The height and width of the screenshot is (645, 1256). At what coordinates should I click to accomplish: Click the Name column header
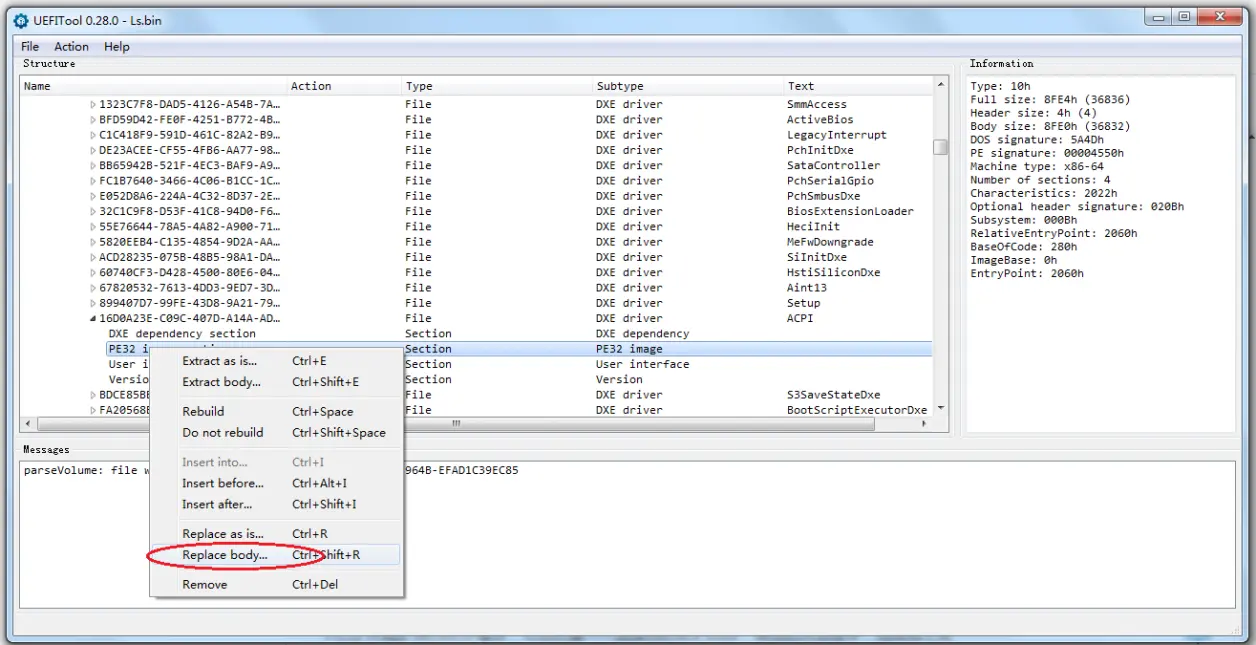pos(154,86)
